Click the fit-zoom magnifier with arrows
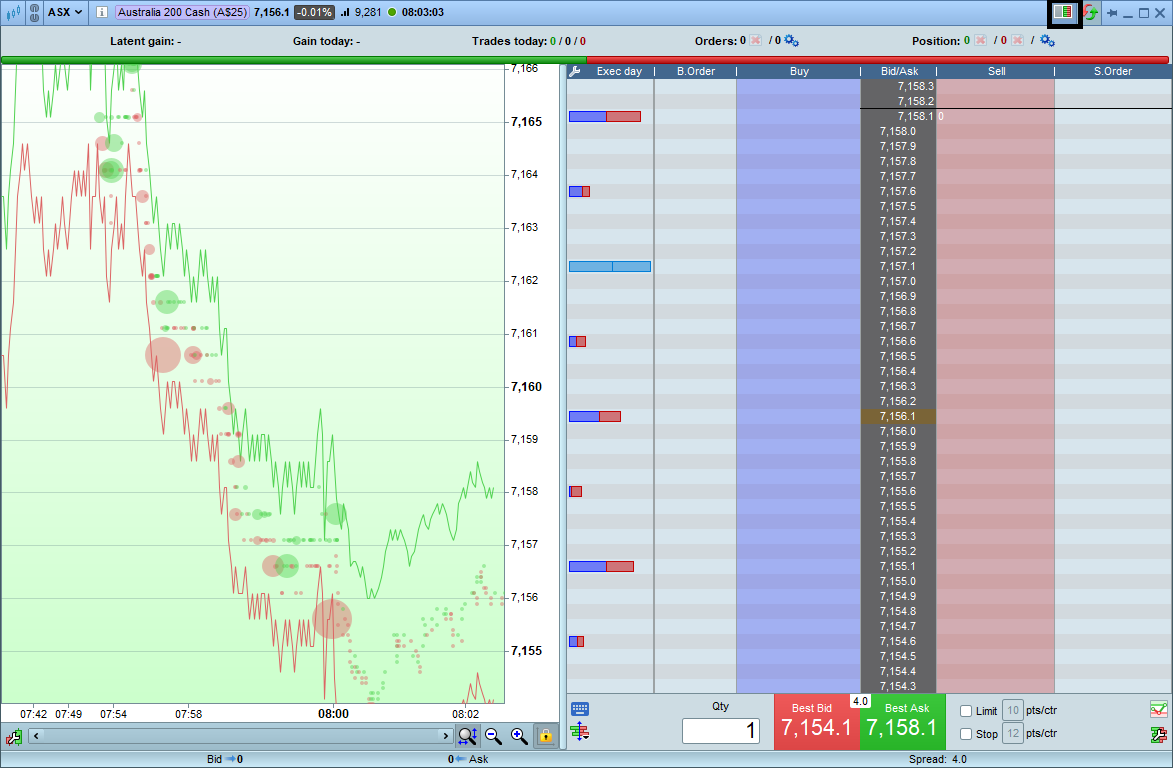Image resolution: width=1173 pixels, height=768 pixels. tap(468, 736)
